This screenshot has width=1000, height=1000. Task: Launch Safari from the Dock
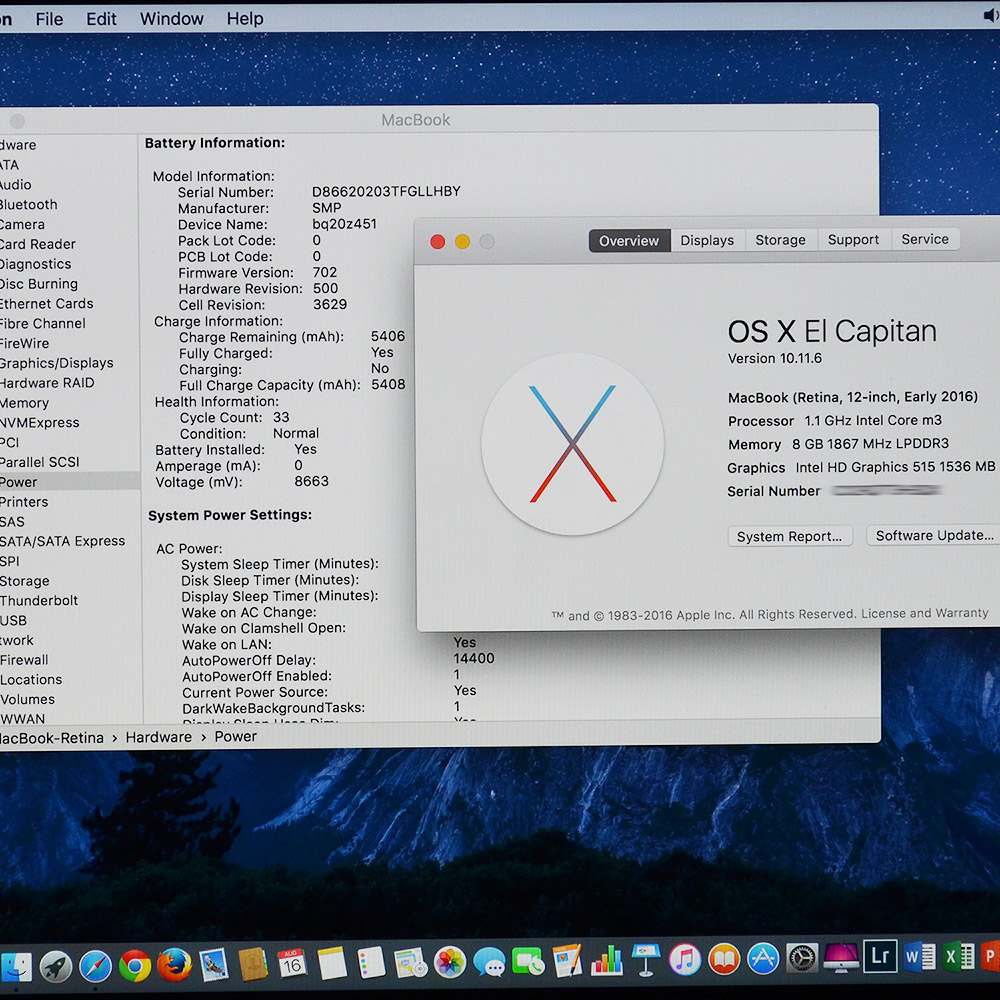(96, 967)
